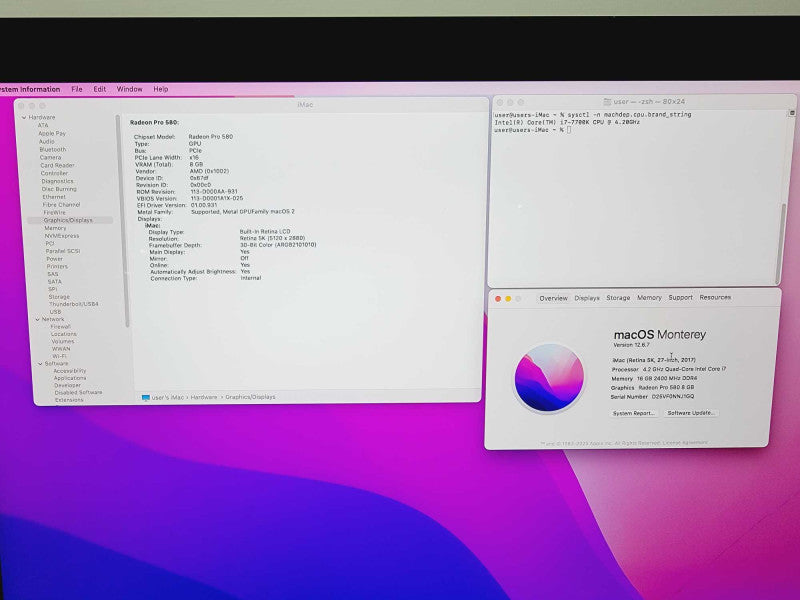800x600 pixels.
Task: Select ATA in the sidebar
Action: (x=43, y=125)
